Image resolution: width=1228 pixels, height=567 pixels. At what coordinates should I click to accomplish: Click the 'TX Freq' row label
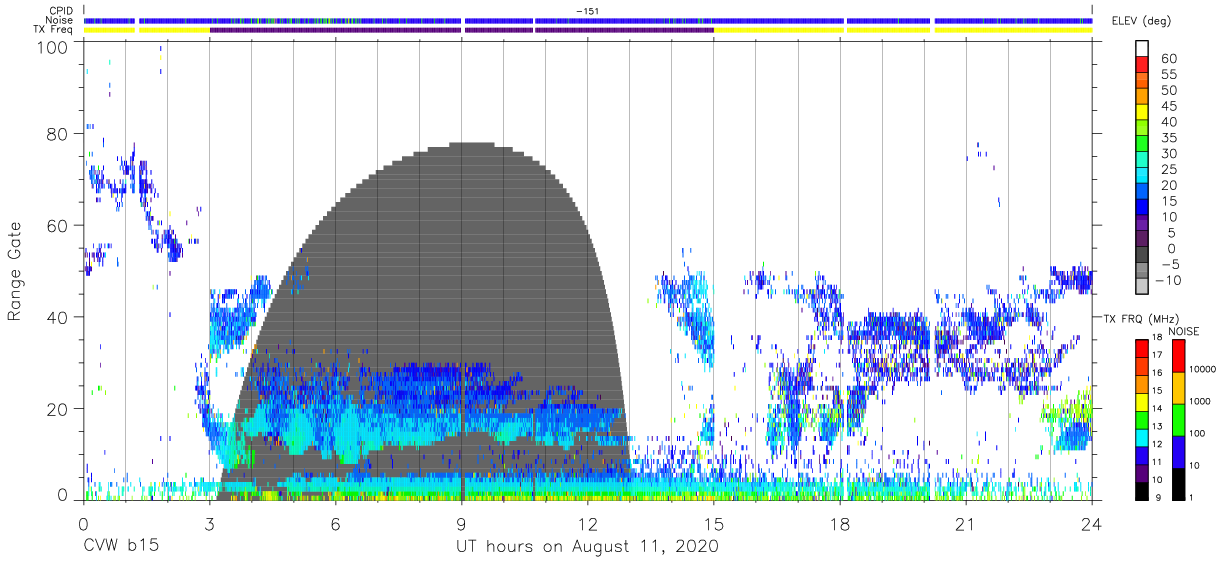[54, 30]
